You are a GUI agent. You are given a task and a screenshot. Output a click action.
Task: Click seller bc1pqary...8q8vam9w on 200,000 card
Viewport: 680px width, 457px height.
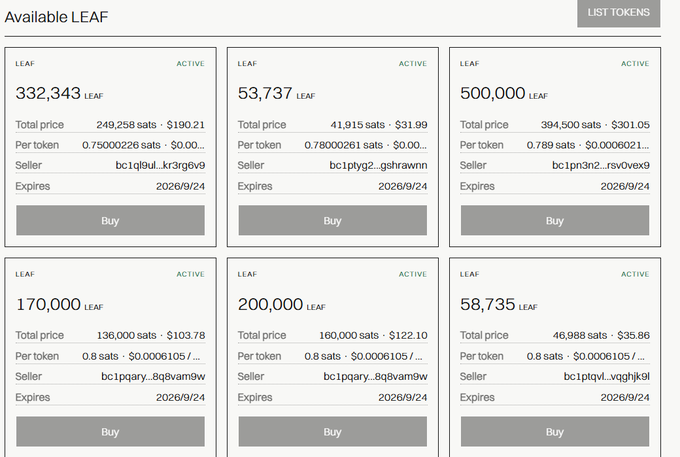click(375, 376)
